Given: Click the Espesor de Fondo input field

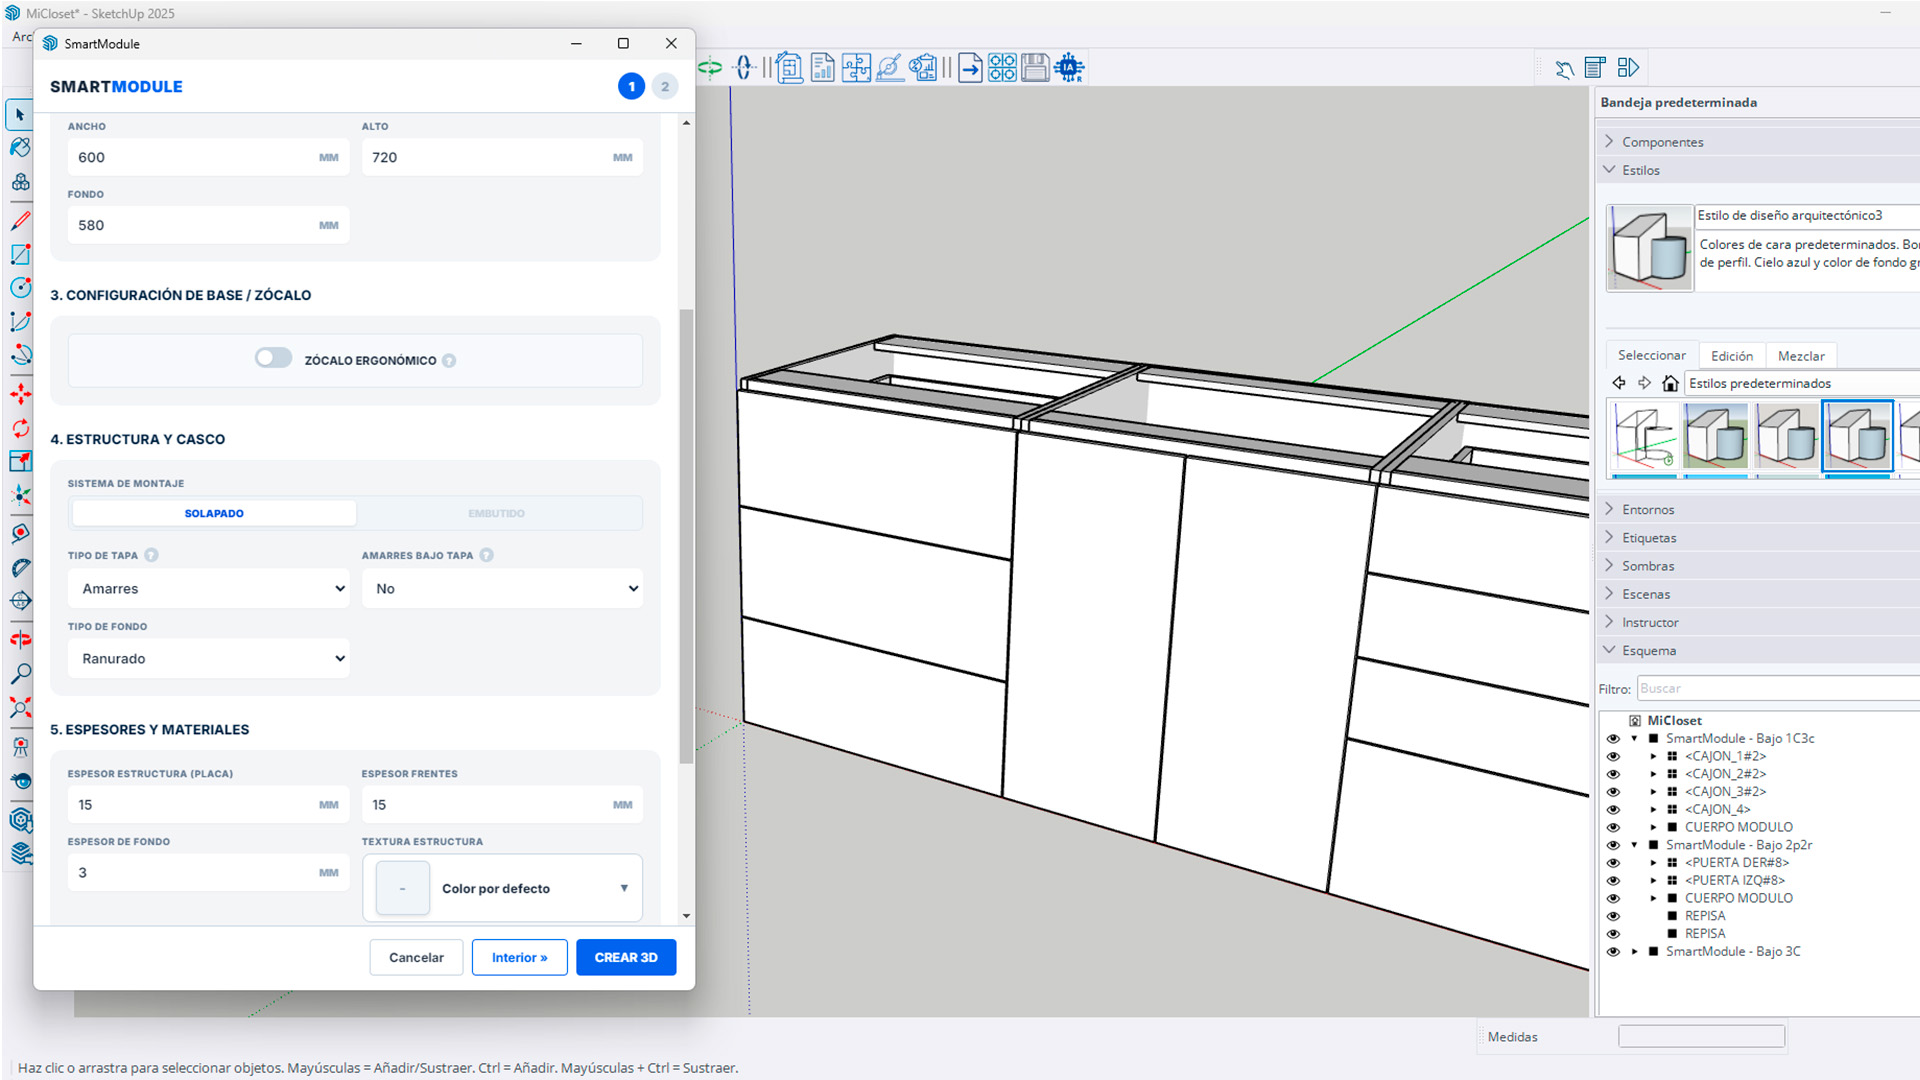Looking at the screenshot, I should (209, 873).
